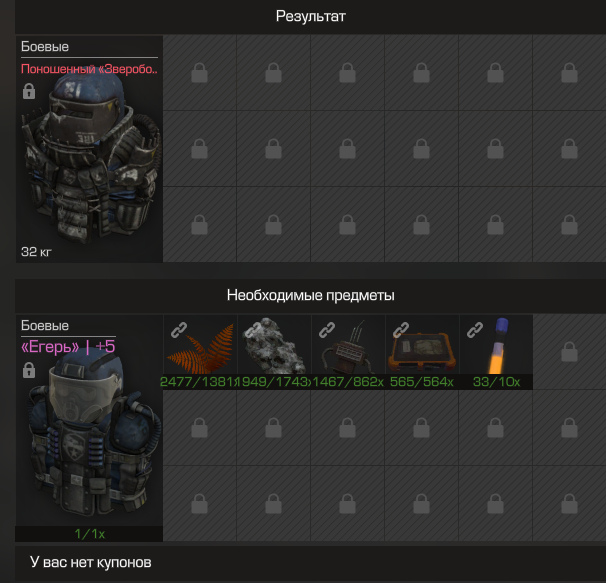Screen dimensions: 606x583
Task: Select the orange test tube vial ingredient
Action: tap(496, 351)
